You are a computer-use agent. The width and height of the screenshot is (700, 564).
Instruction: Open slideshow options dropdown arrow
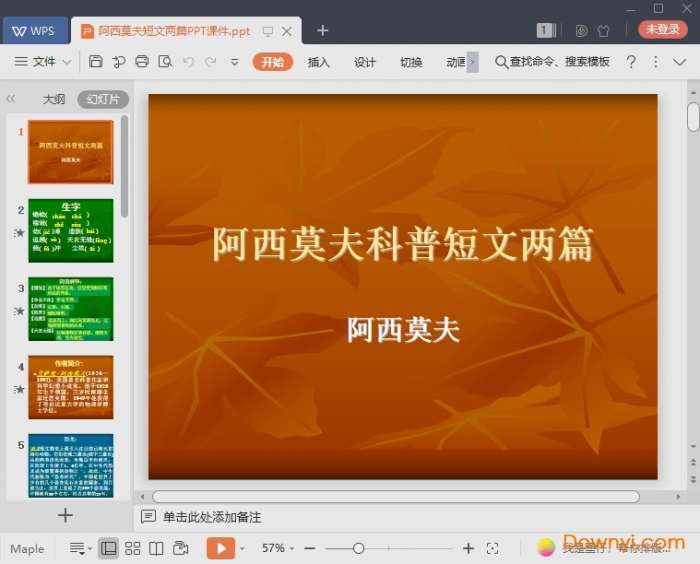242,548
